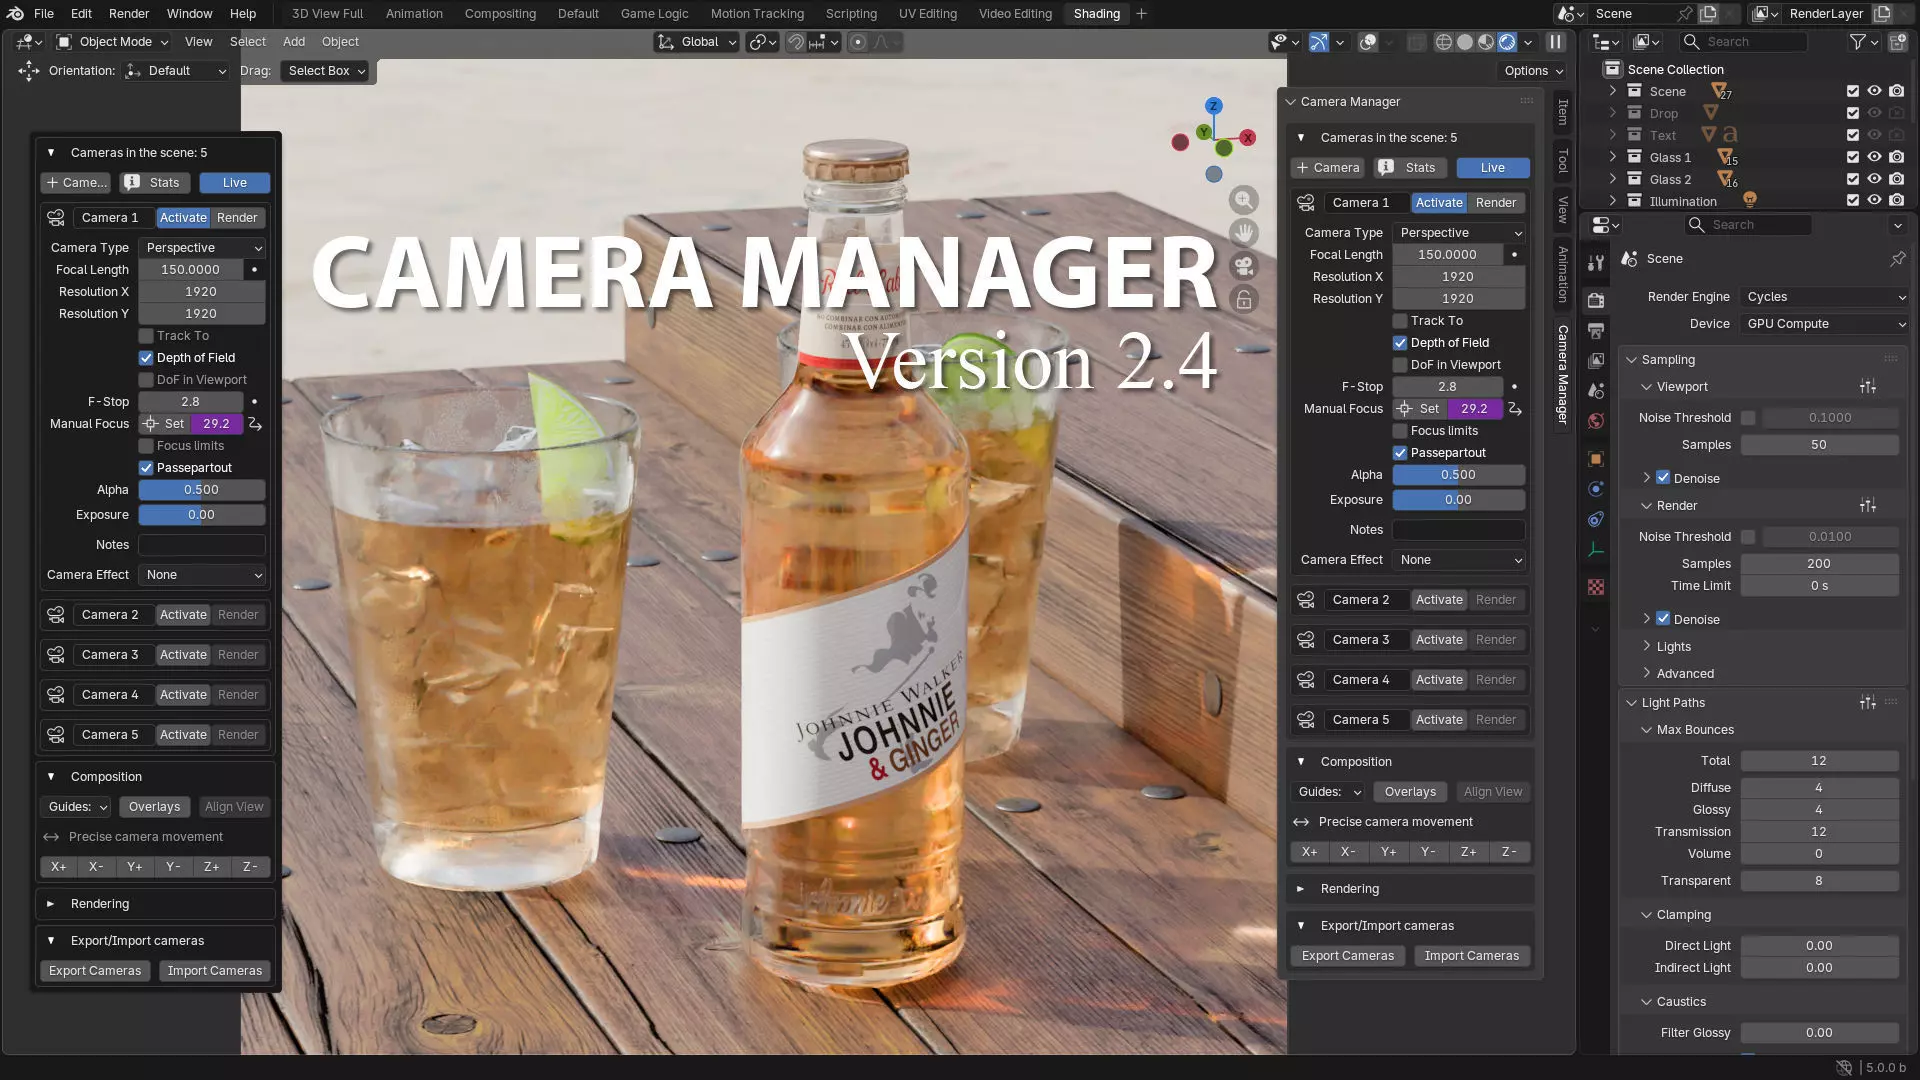Click the Render Samples 200 field
Image resolution: width=1920 pixels, height=1080 pixels.
(x=1818, y=564)
